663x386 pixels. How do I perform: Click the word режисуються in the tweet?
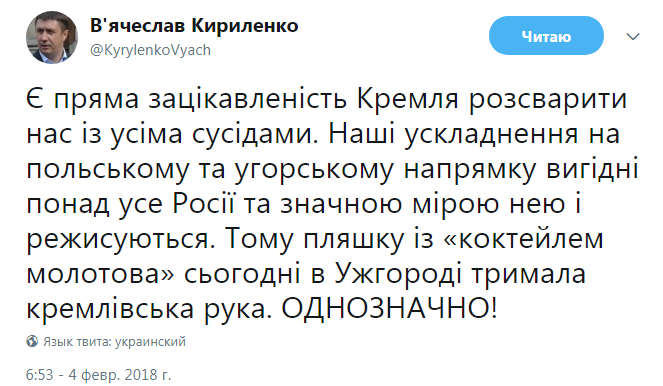[x=118, y=240]
